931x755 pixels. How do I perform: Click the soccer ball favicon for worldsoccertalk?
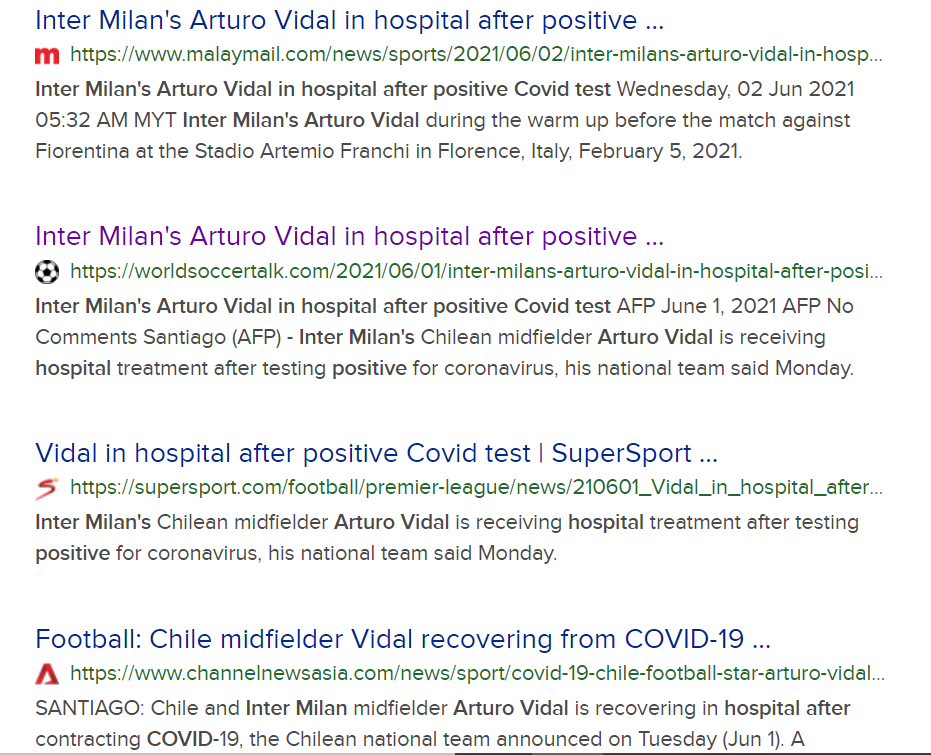[x=47, y=272]
